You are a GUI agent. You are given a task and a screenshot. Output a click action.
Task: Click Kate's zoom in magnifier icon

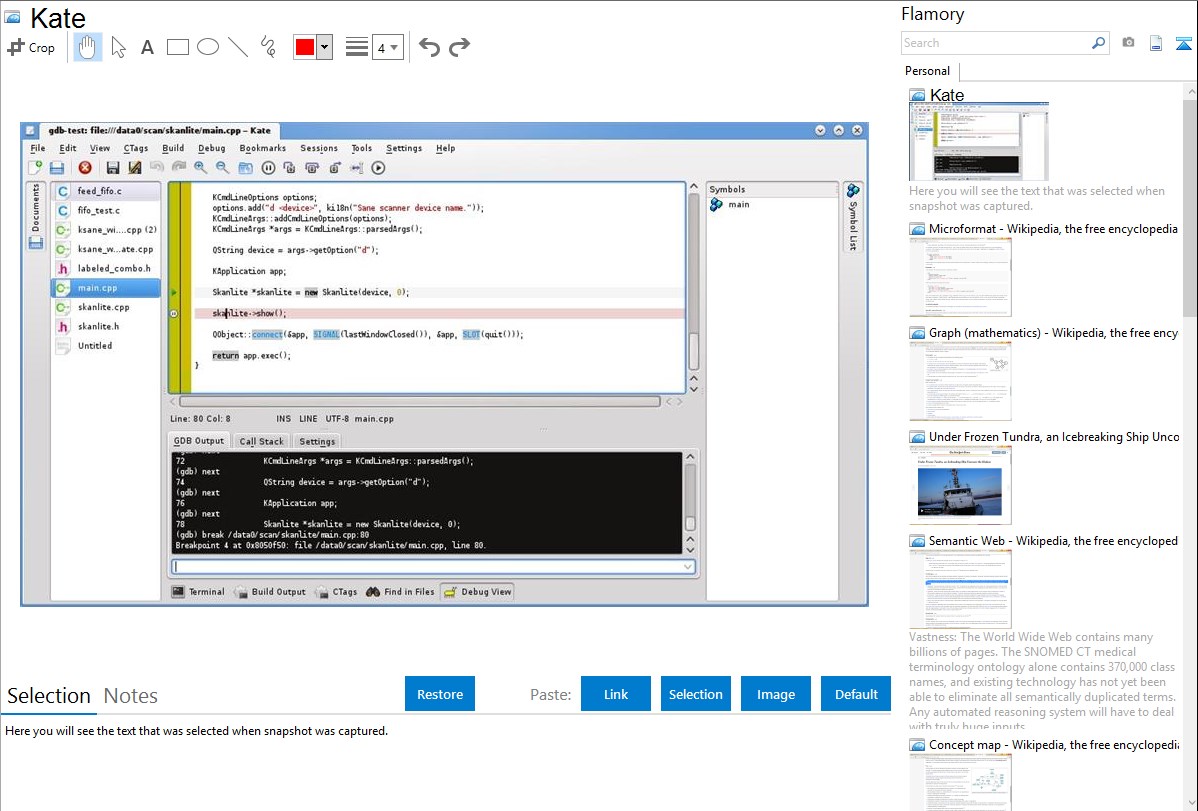tap(200, 168)
